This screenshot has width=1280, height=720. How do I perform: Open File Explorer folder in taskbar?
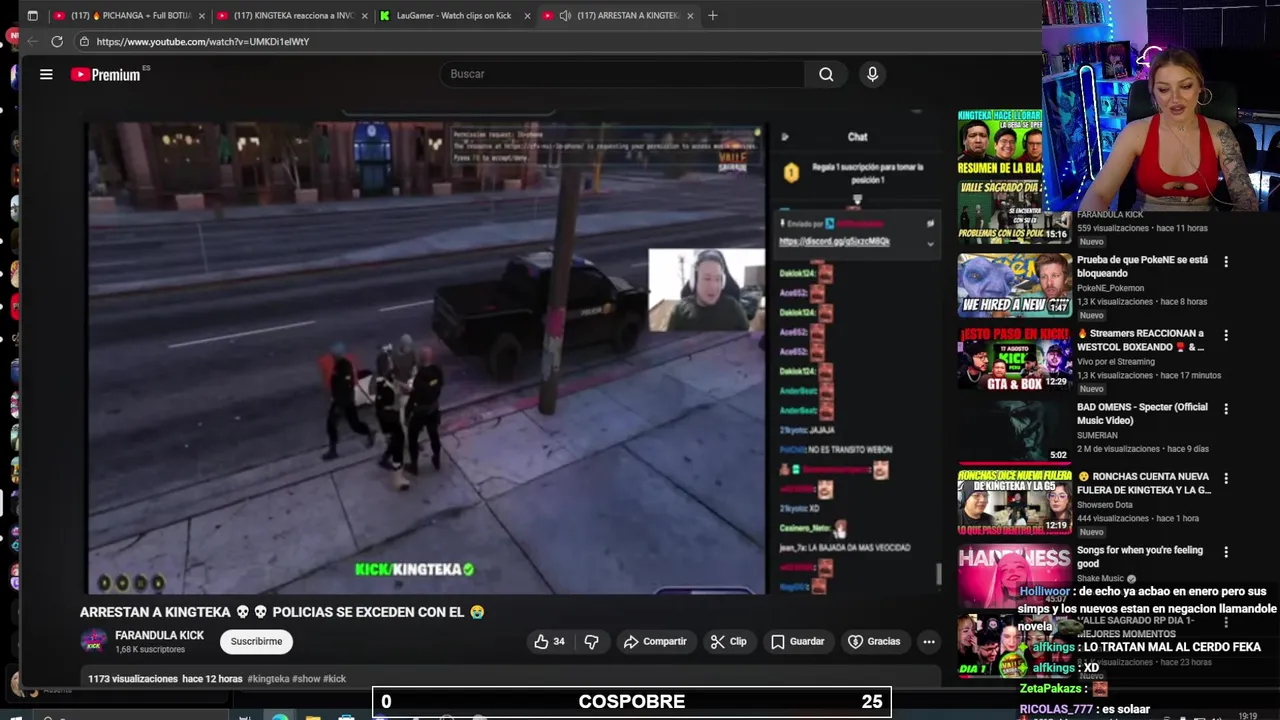tap(313, 716)
